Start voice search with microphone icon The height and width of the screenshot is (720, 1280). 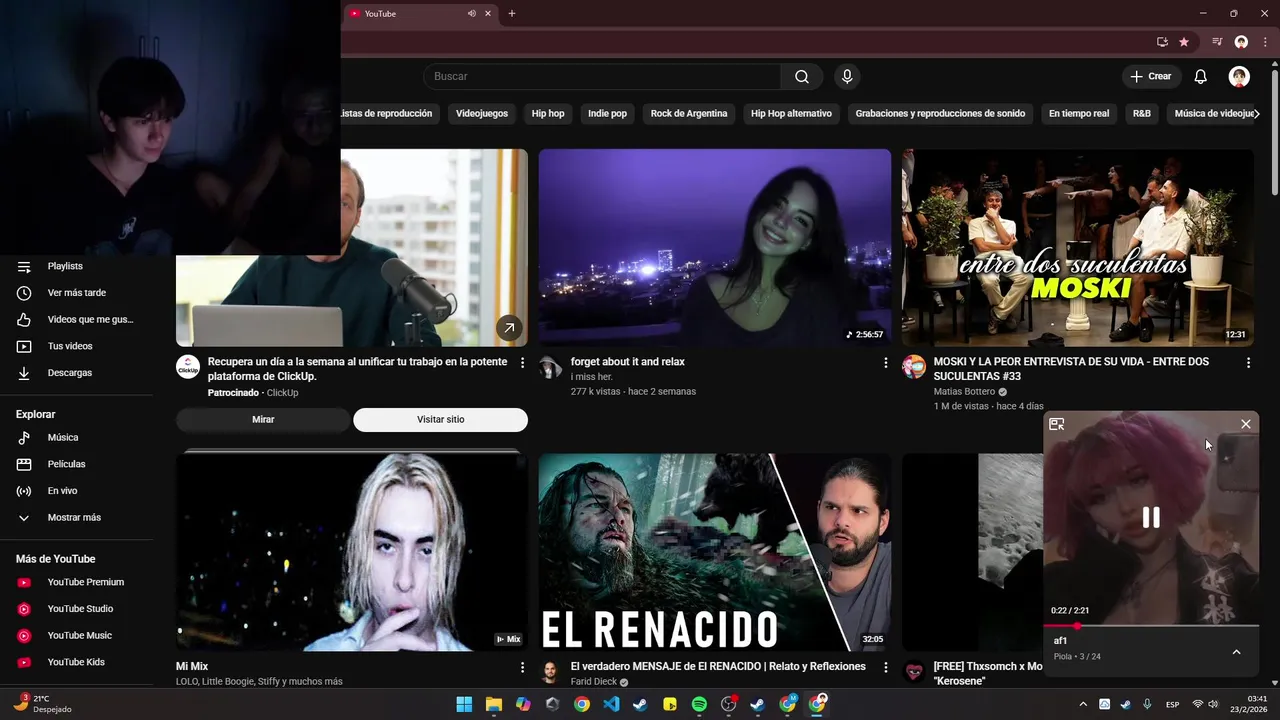click(x=847, y=76)
